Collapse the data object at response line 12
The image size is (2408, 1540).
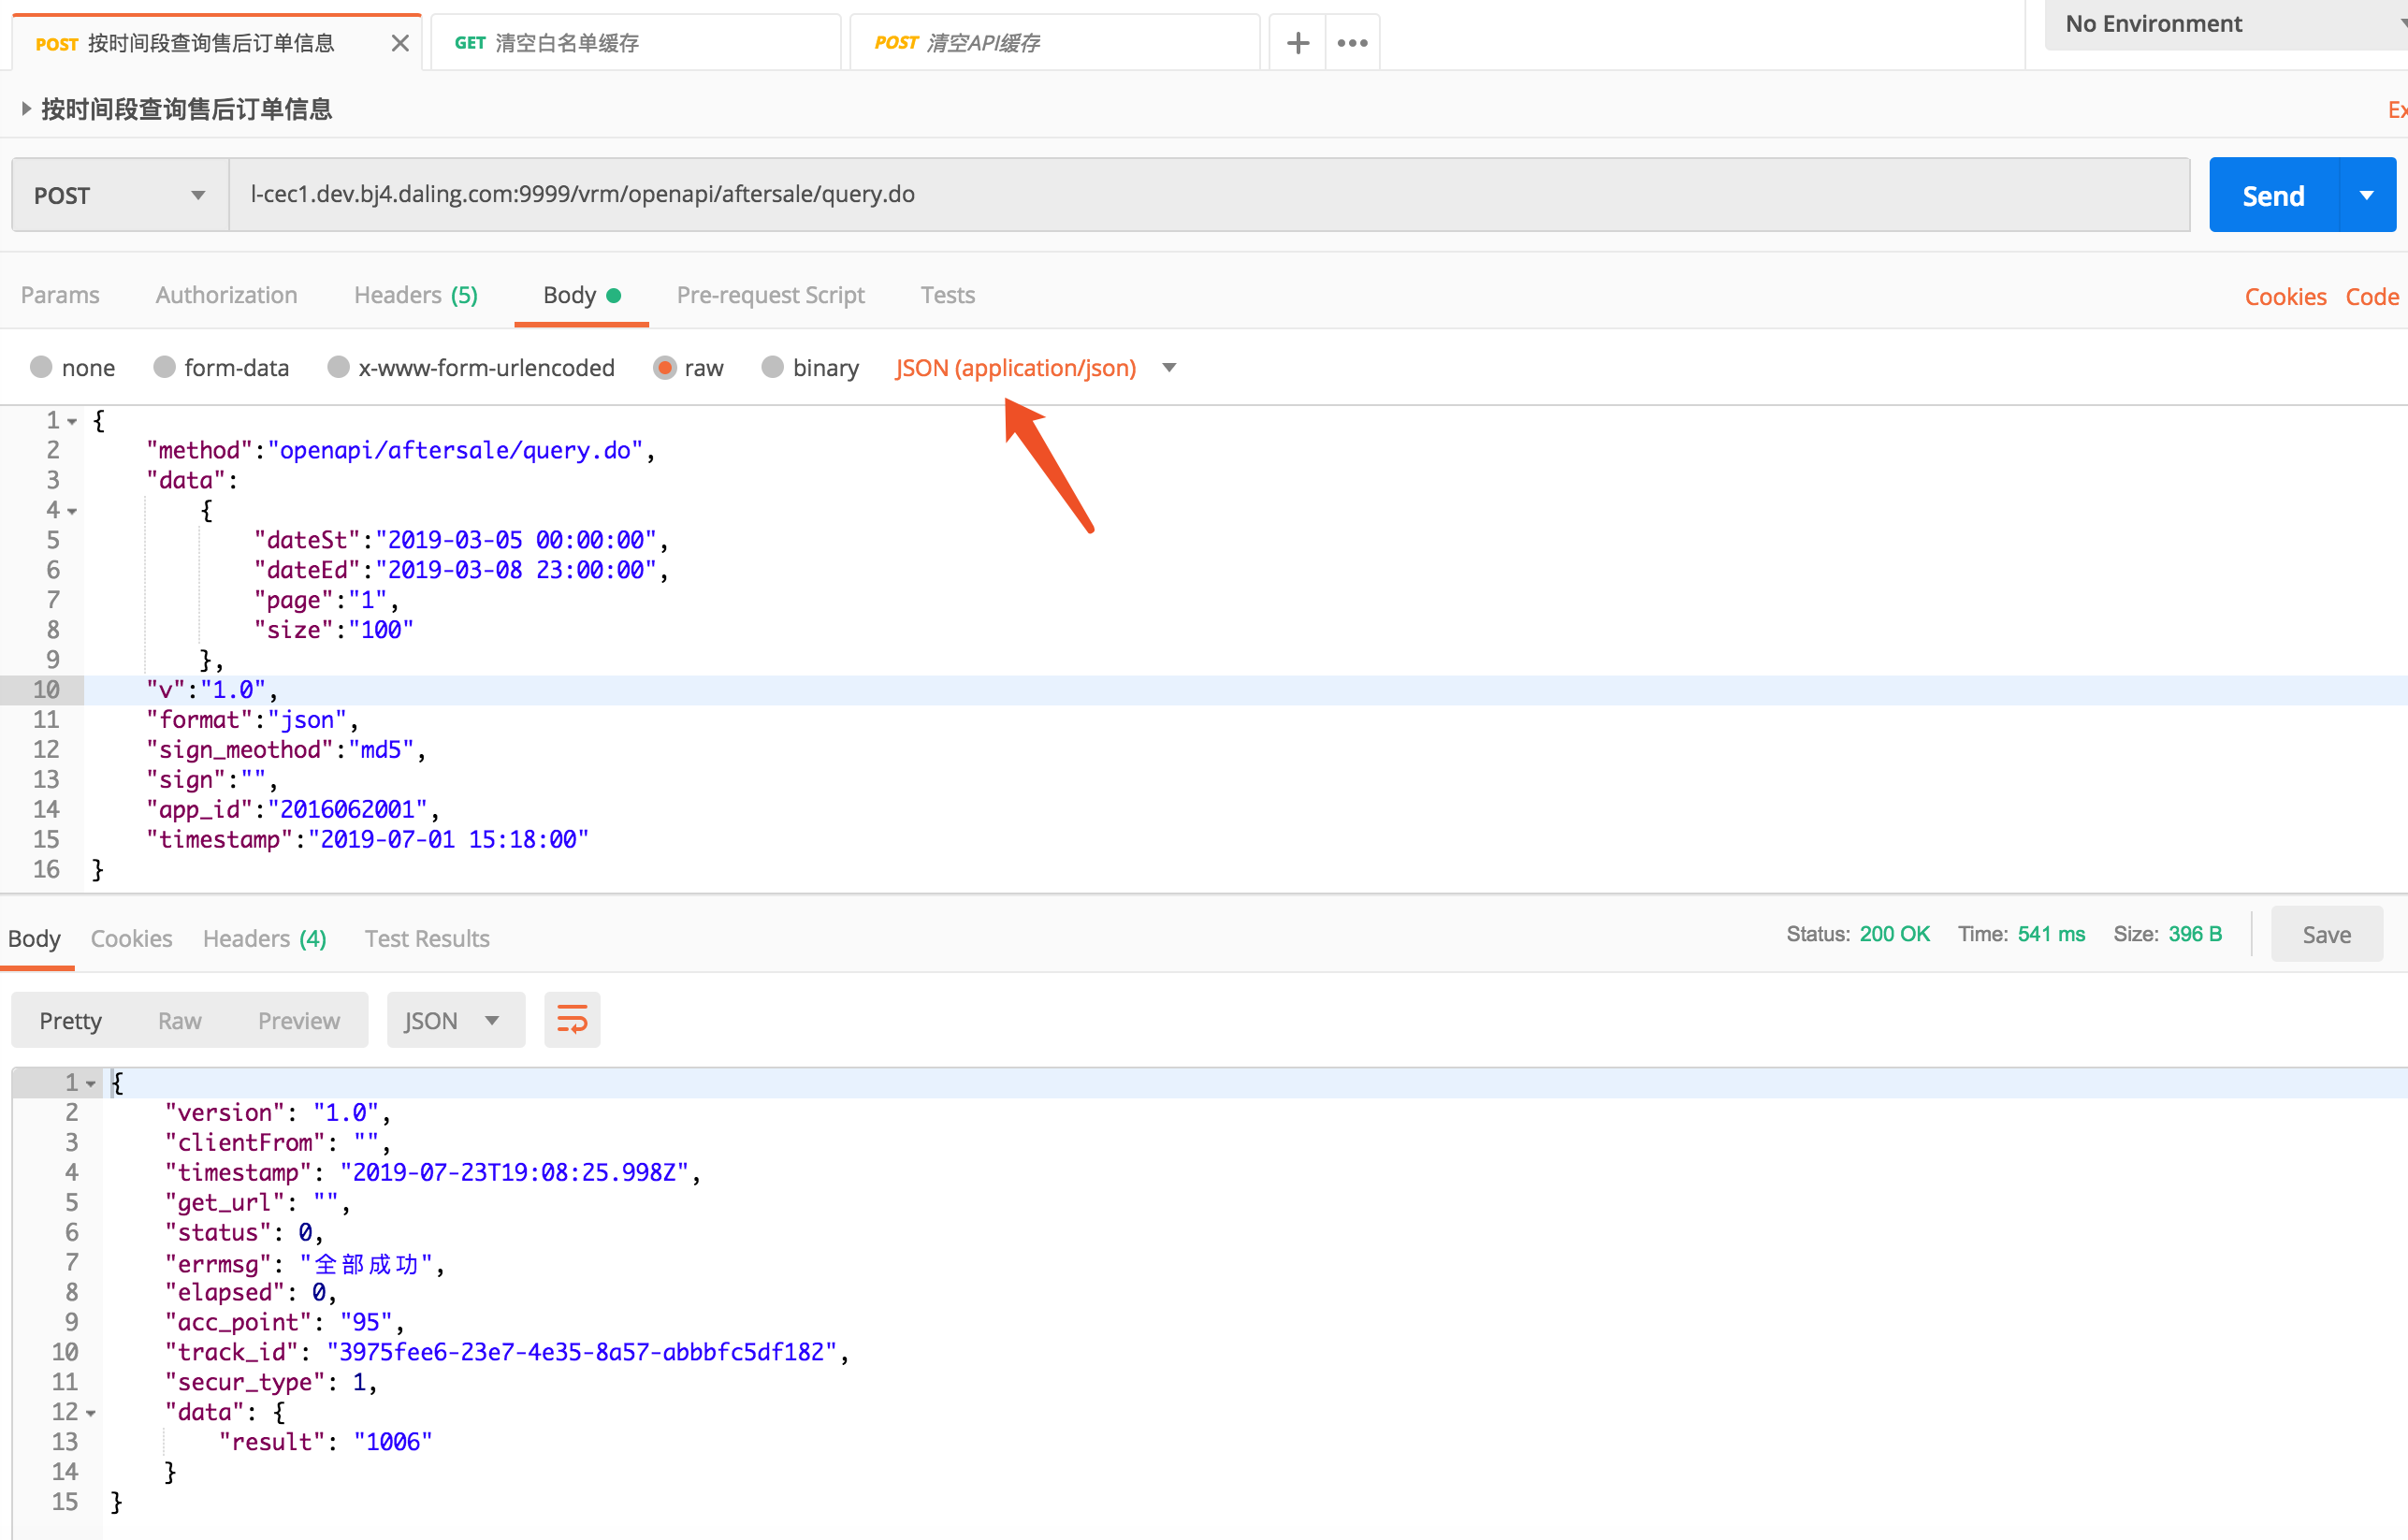coord(91,1413)
